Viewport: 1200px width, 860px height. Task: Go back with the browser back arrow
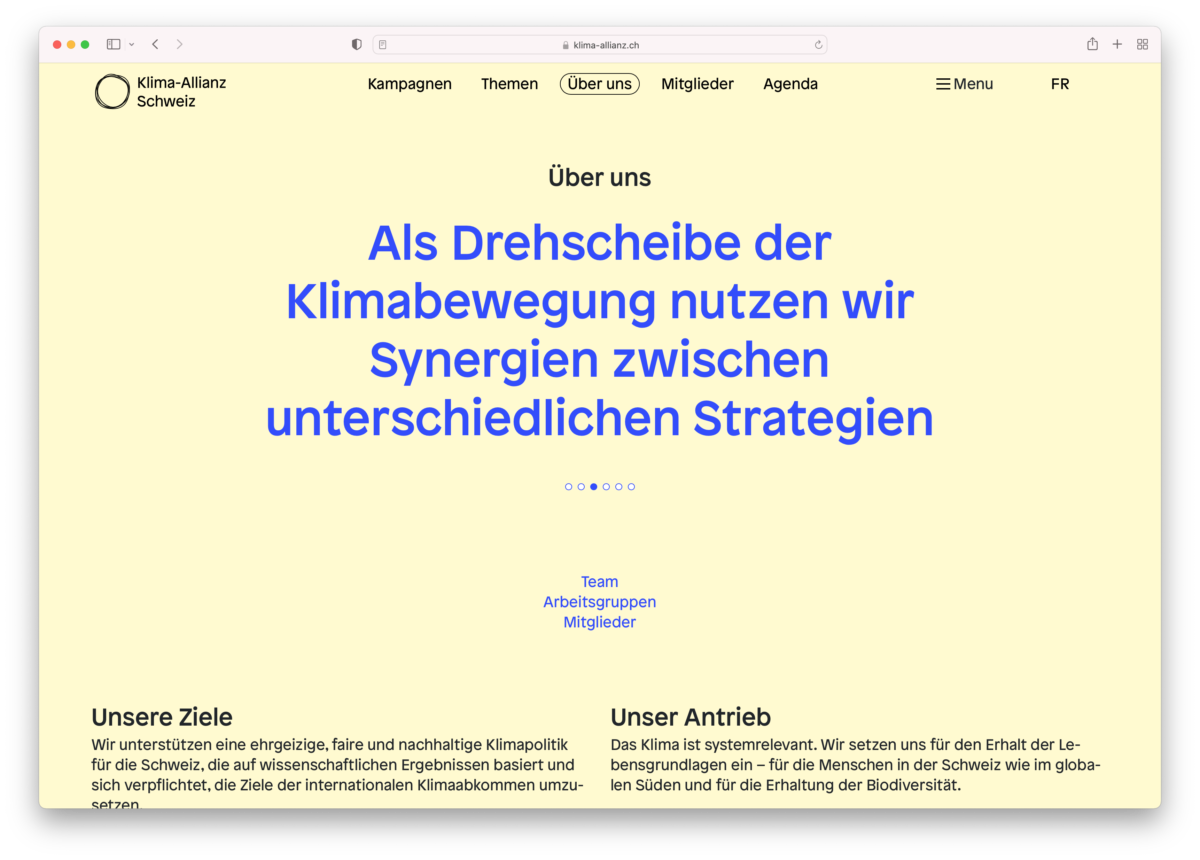[x=155, y=44]
